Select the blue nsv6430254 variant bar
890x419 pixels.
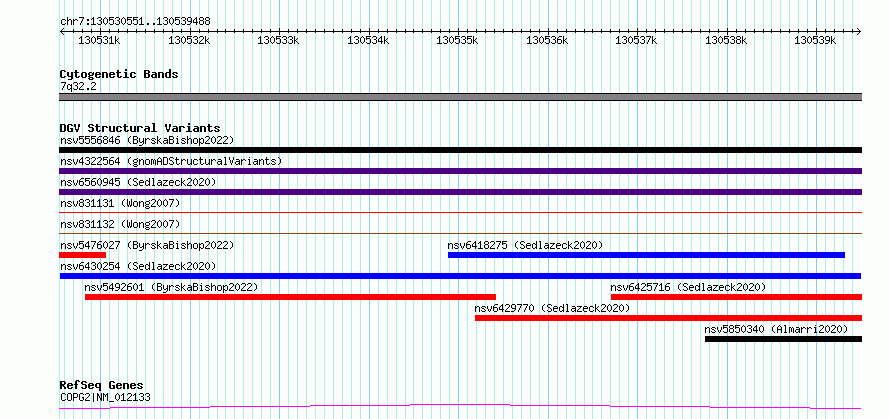[460, 276]
